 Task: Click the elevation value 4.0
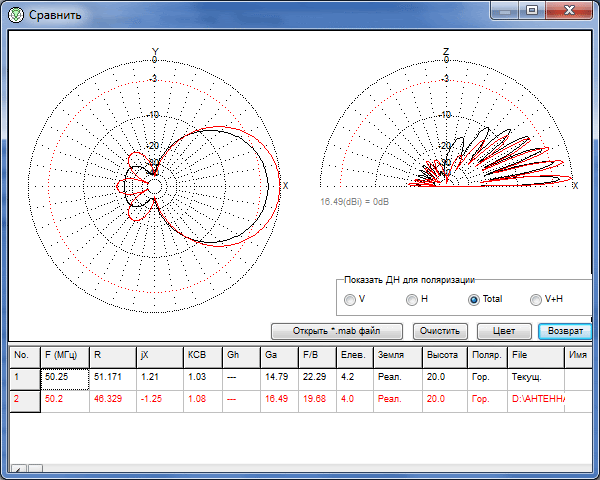coord(355,401)
